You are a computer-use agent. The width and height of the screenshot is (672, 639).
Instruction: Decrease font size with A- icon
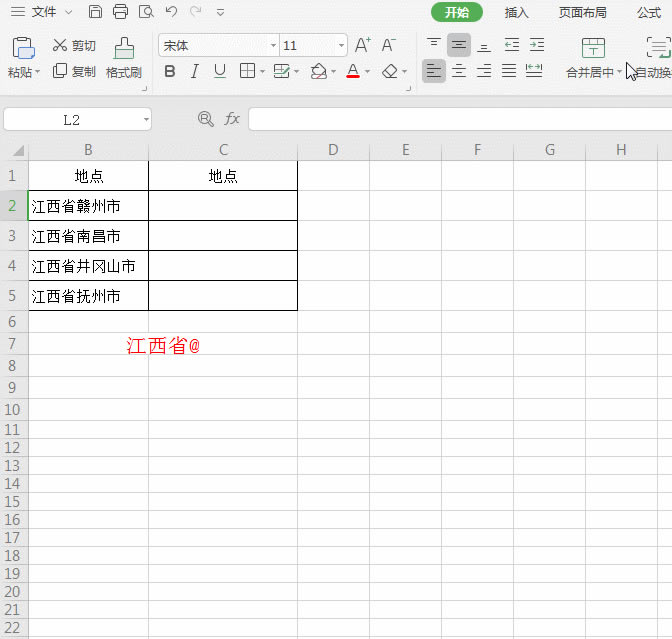click(388, 45)
